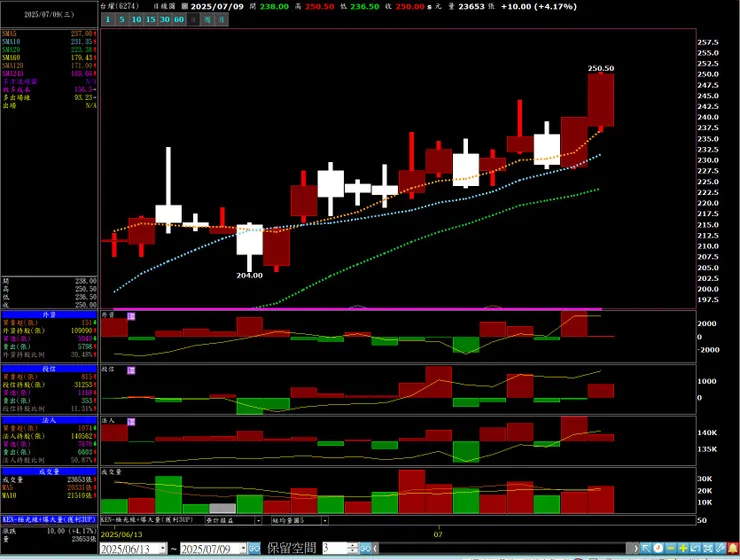Screen dimensions: 740x560
Task: Increase the 保留空間 spinner value
Action: tap(353, 545)
